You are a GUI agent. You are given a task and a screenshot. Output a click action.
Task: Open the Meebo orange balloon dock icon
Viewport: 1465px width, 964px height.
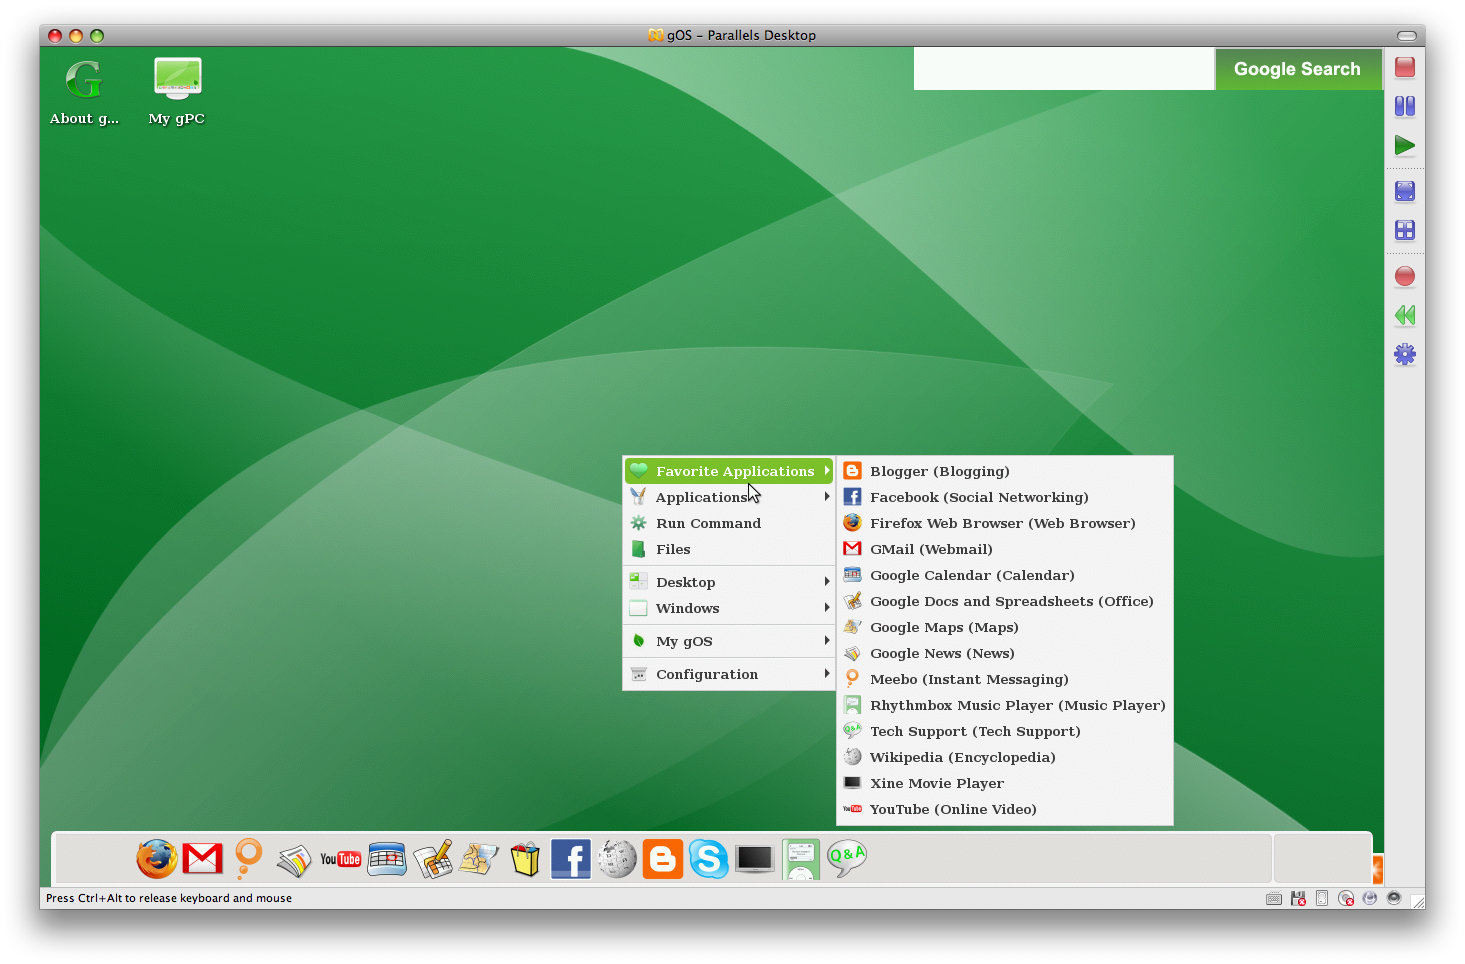(x=248, y=858)
